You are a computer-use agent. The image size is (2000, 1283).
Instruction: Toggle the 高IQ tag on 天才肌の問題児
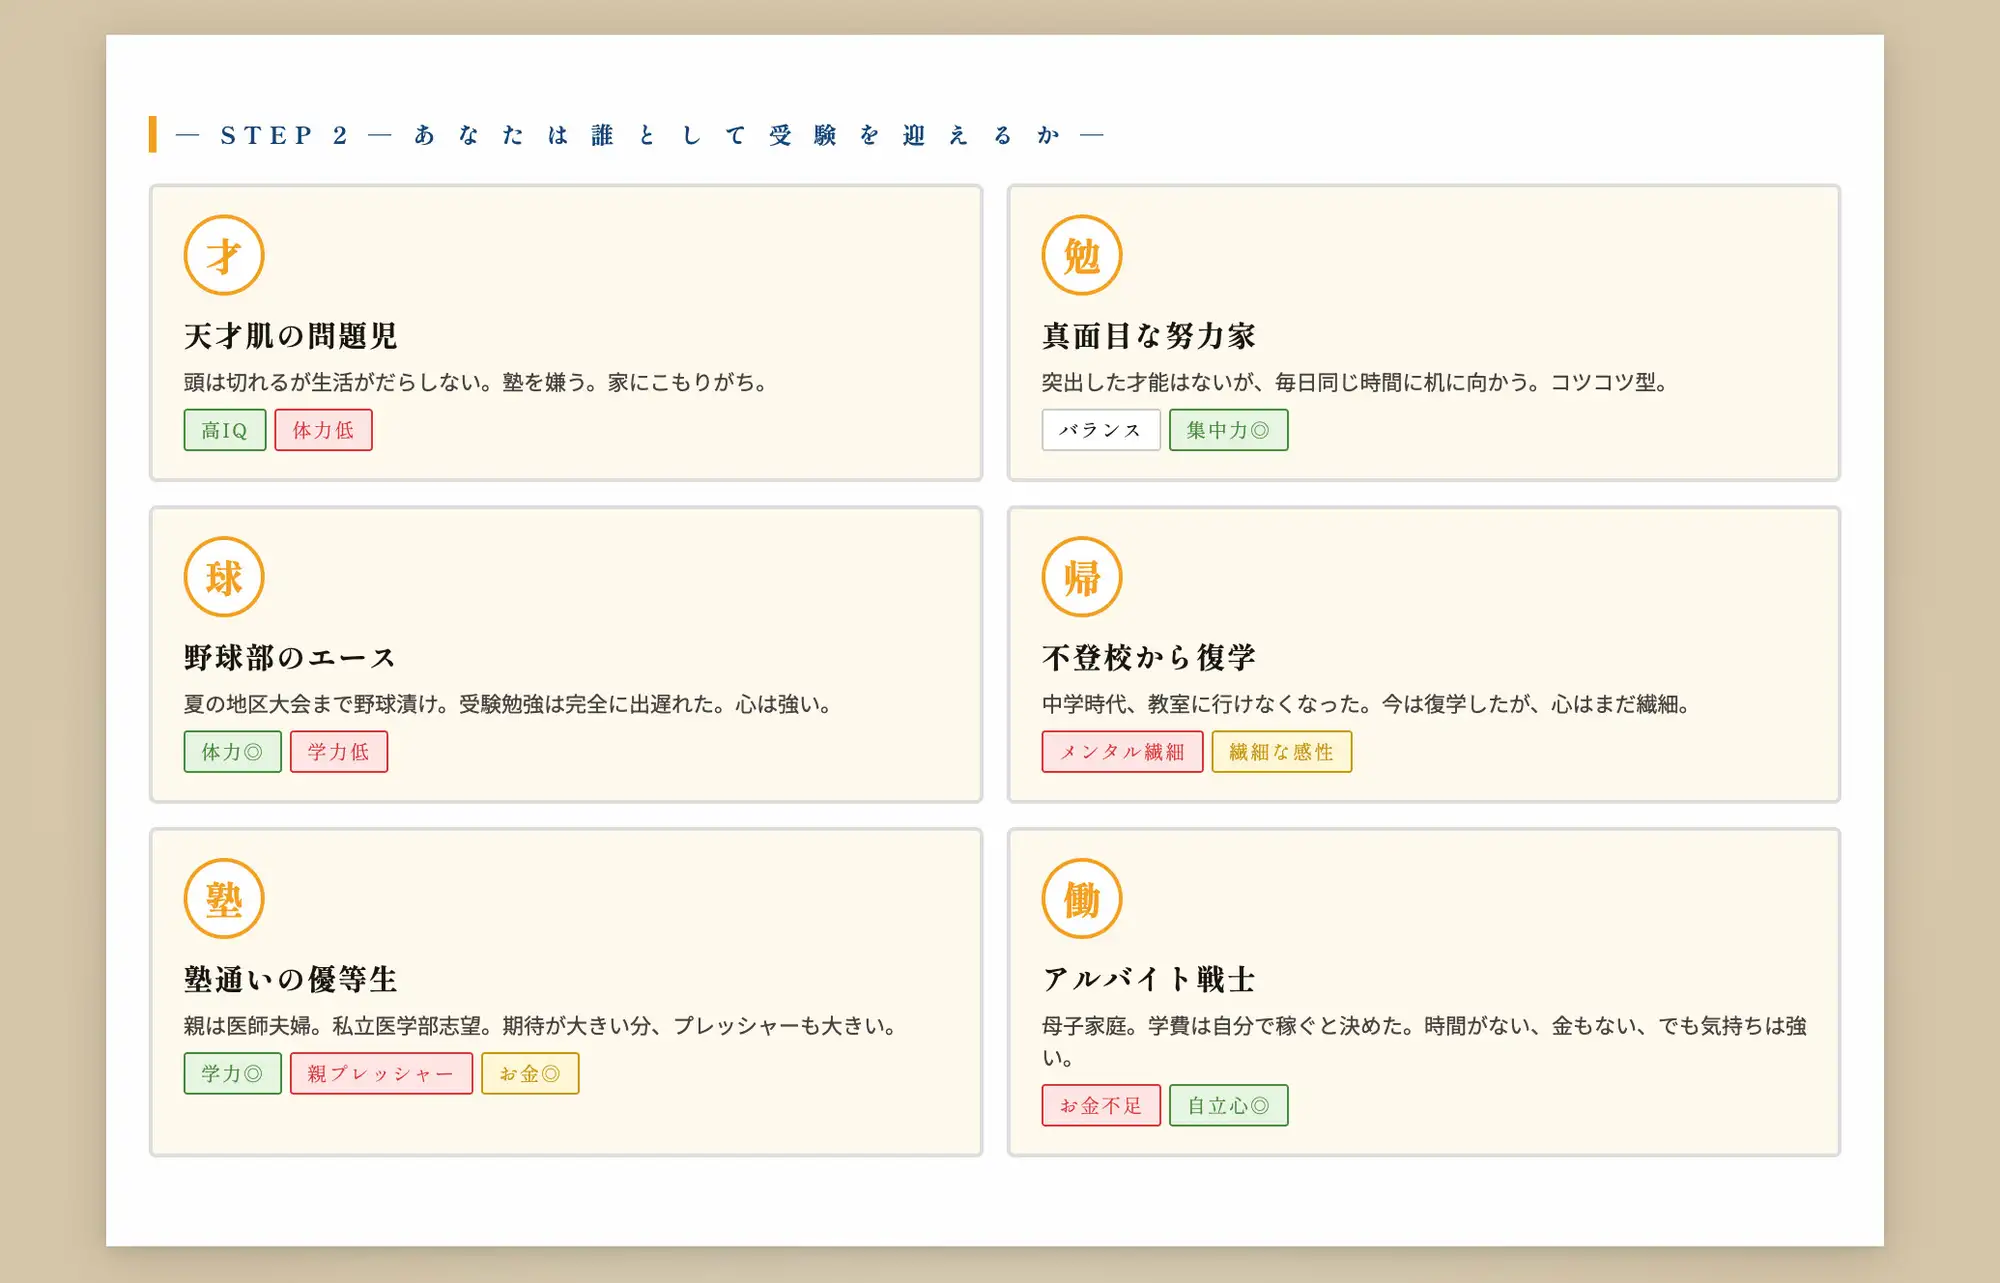pos(224,429)
